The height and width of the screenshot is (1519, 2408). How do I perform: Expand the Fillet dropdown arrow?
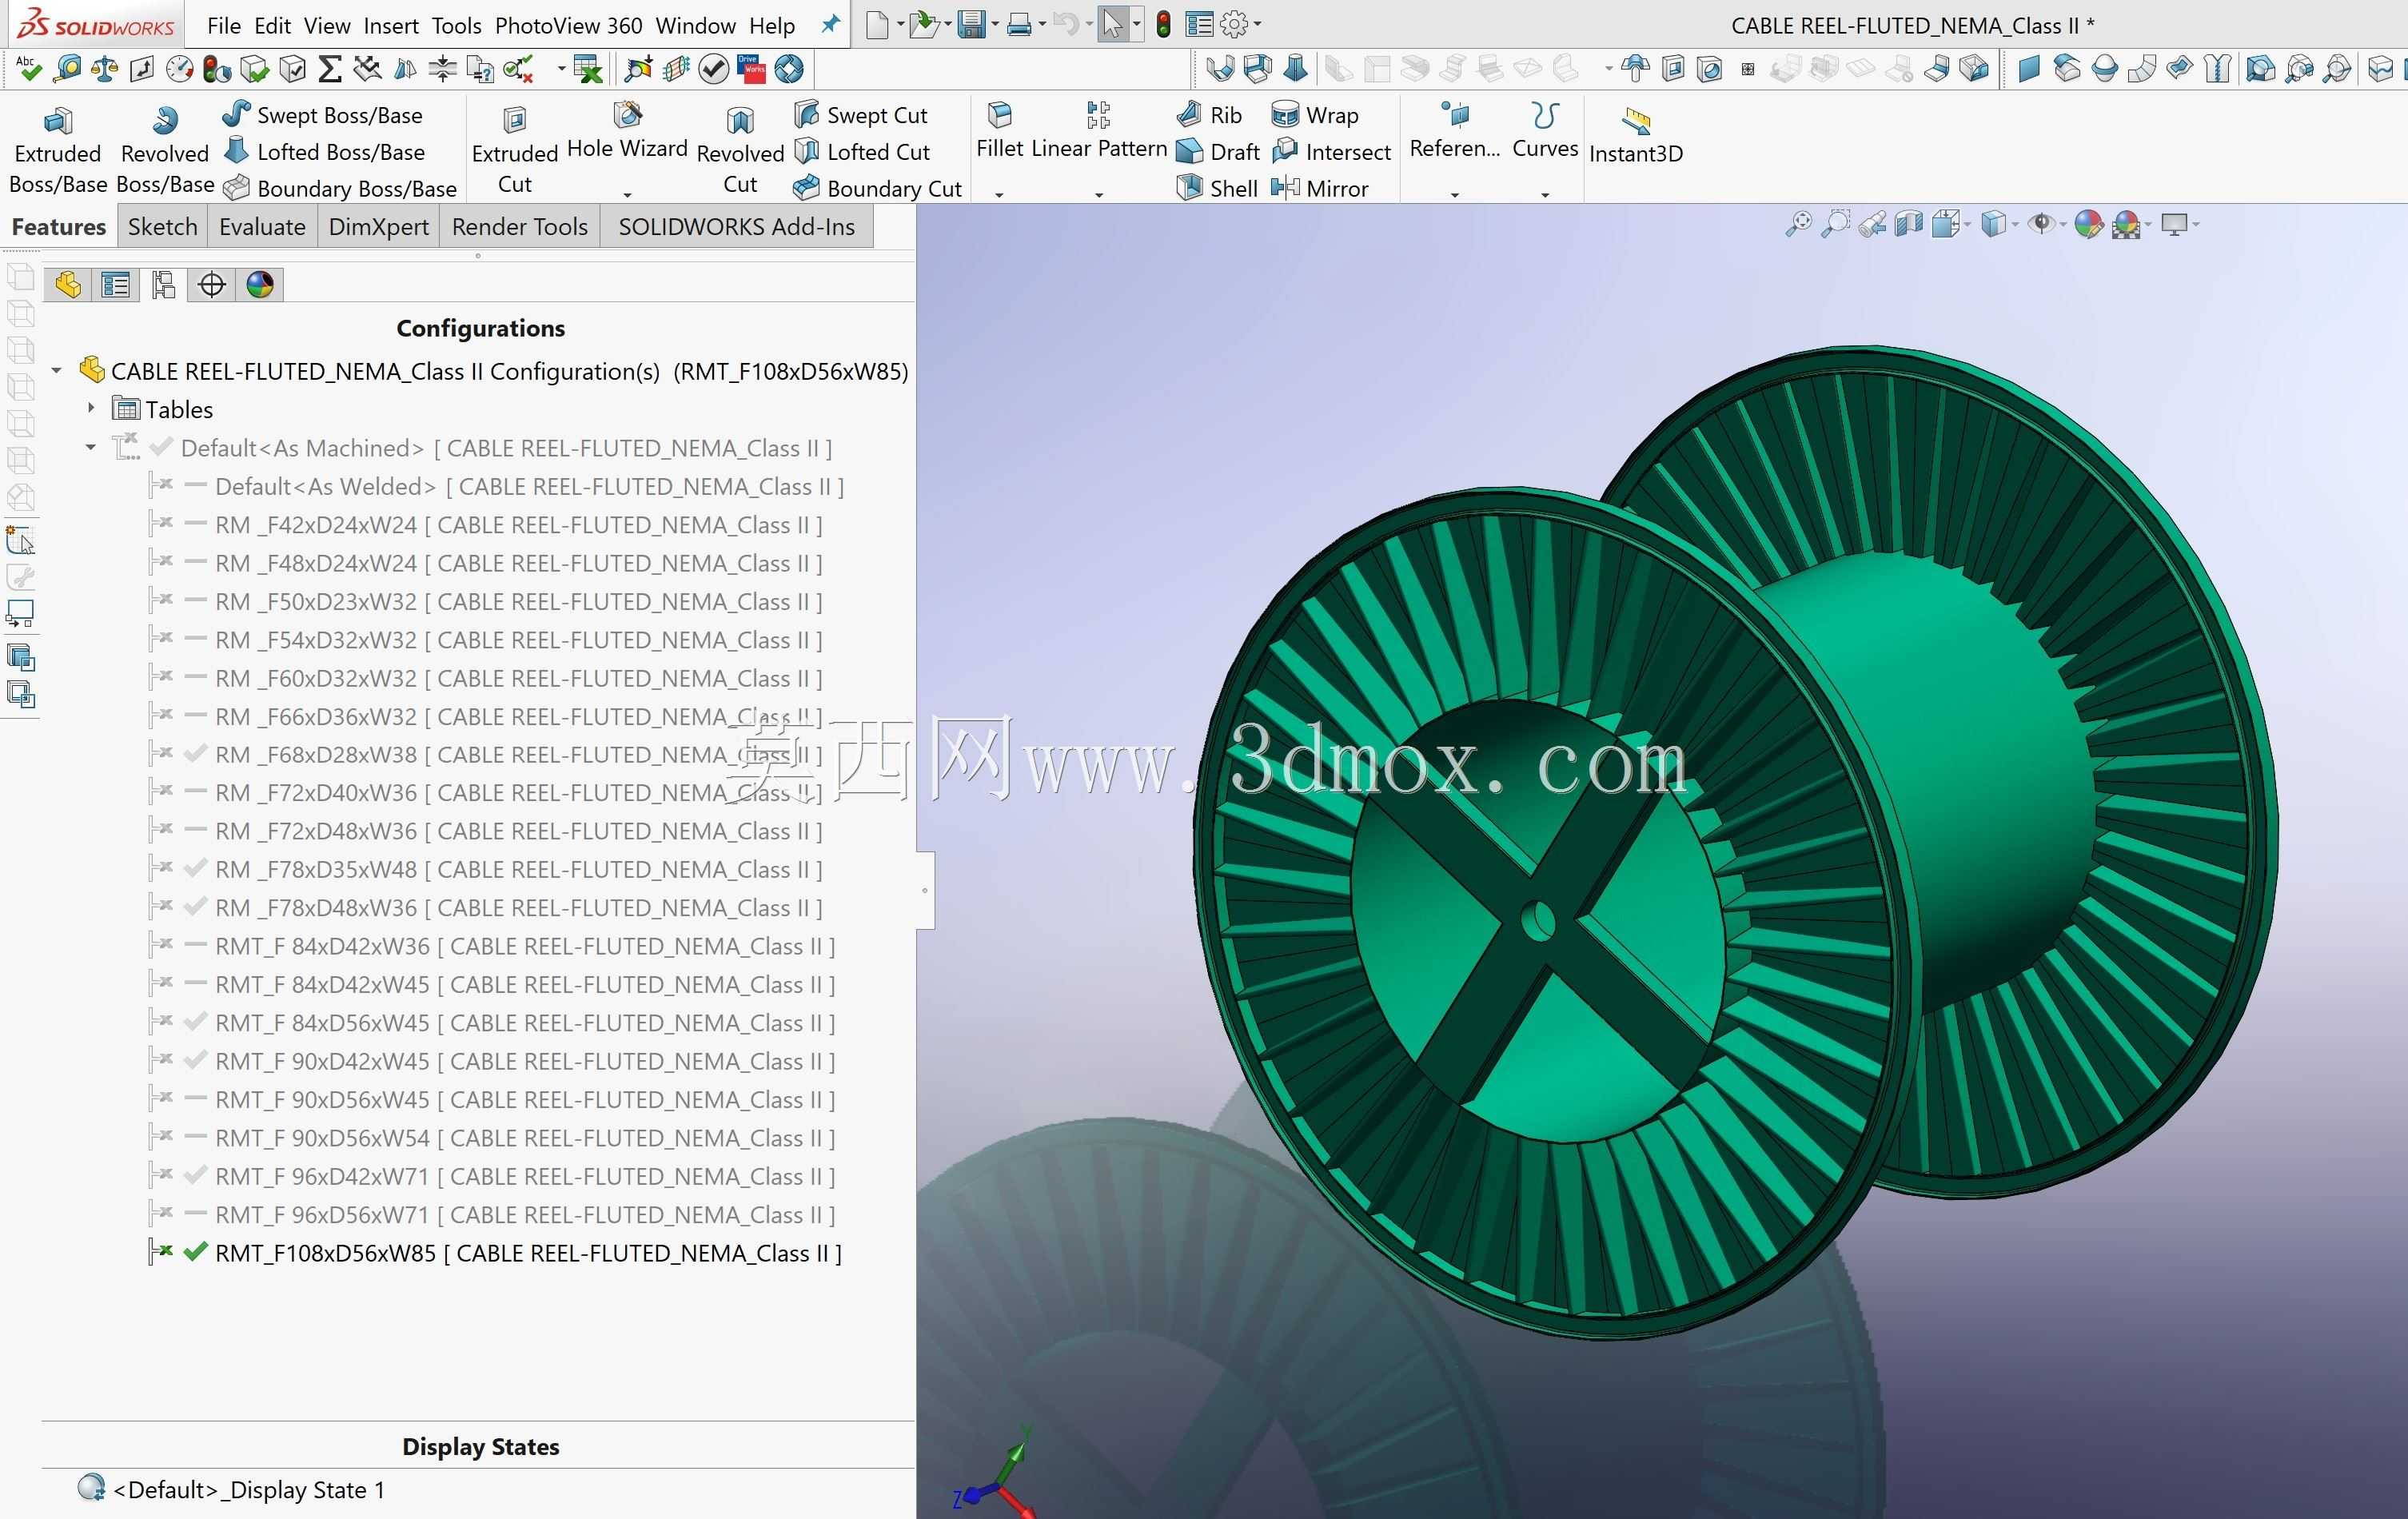(x=999, y=194)
